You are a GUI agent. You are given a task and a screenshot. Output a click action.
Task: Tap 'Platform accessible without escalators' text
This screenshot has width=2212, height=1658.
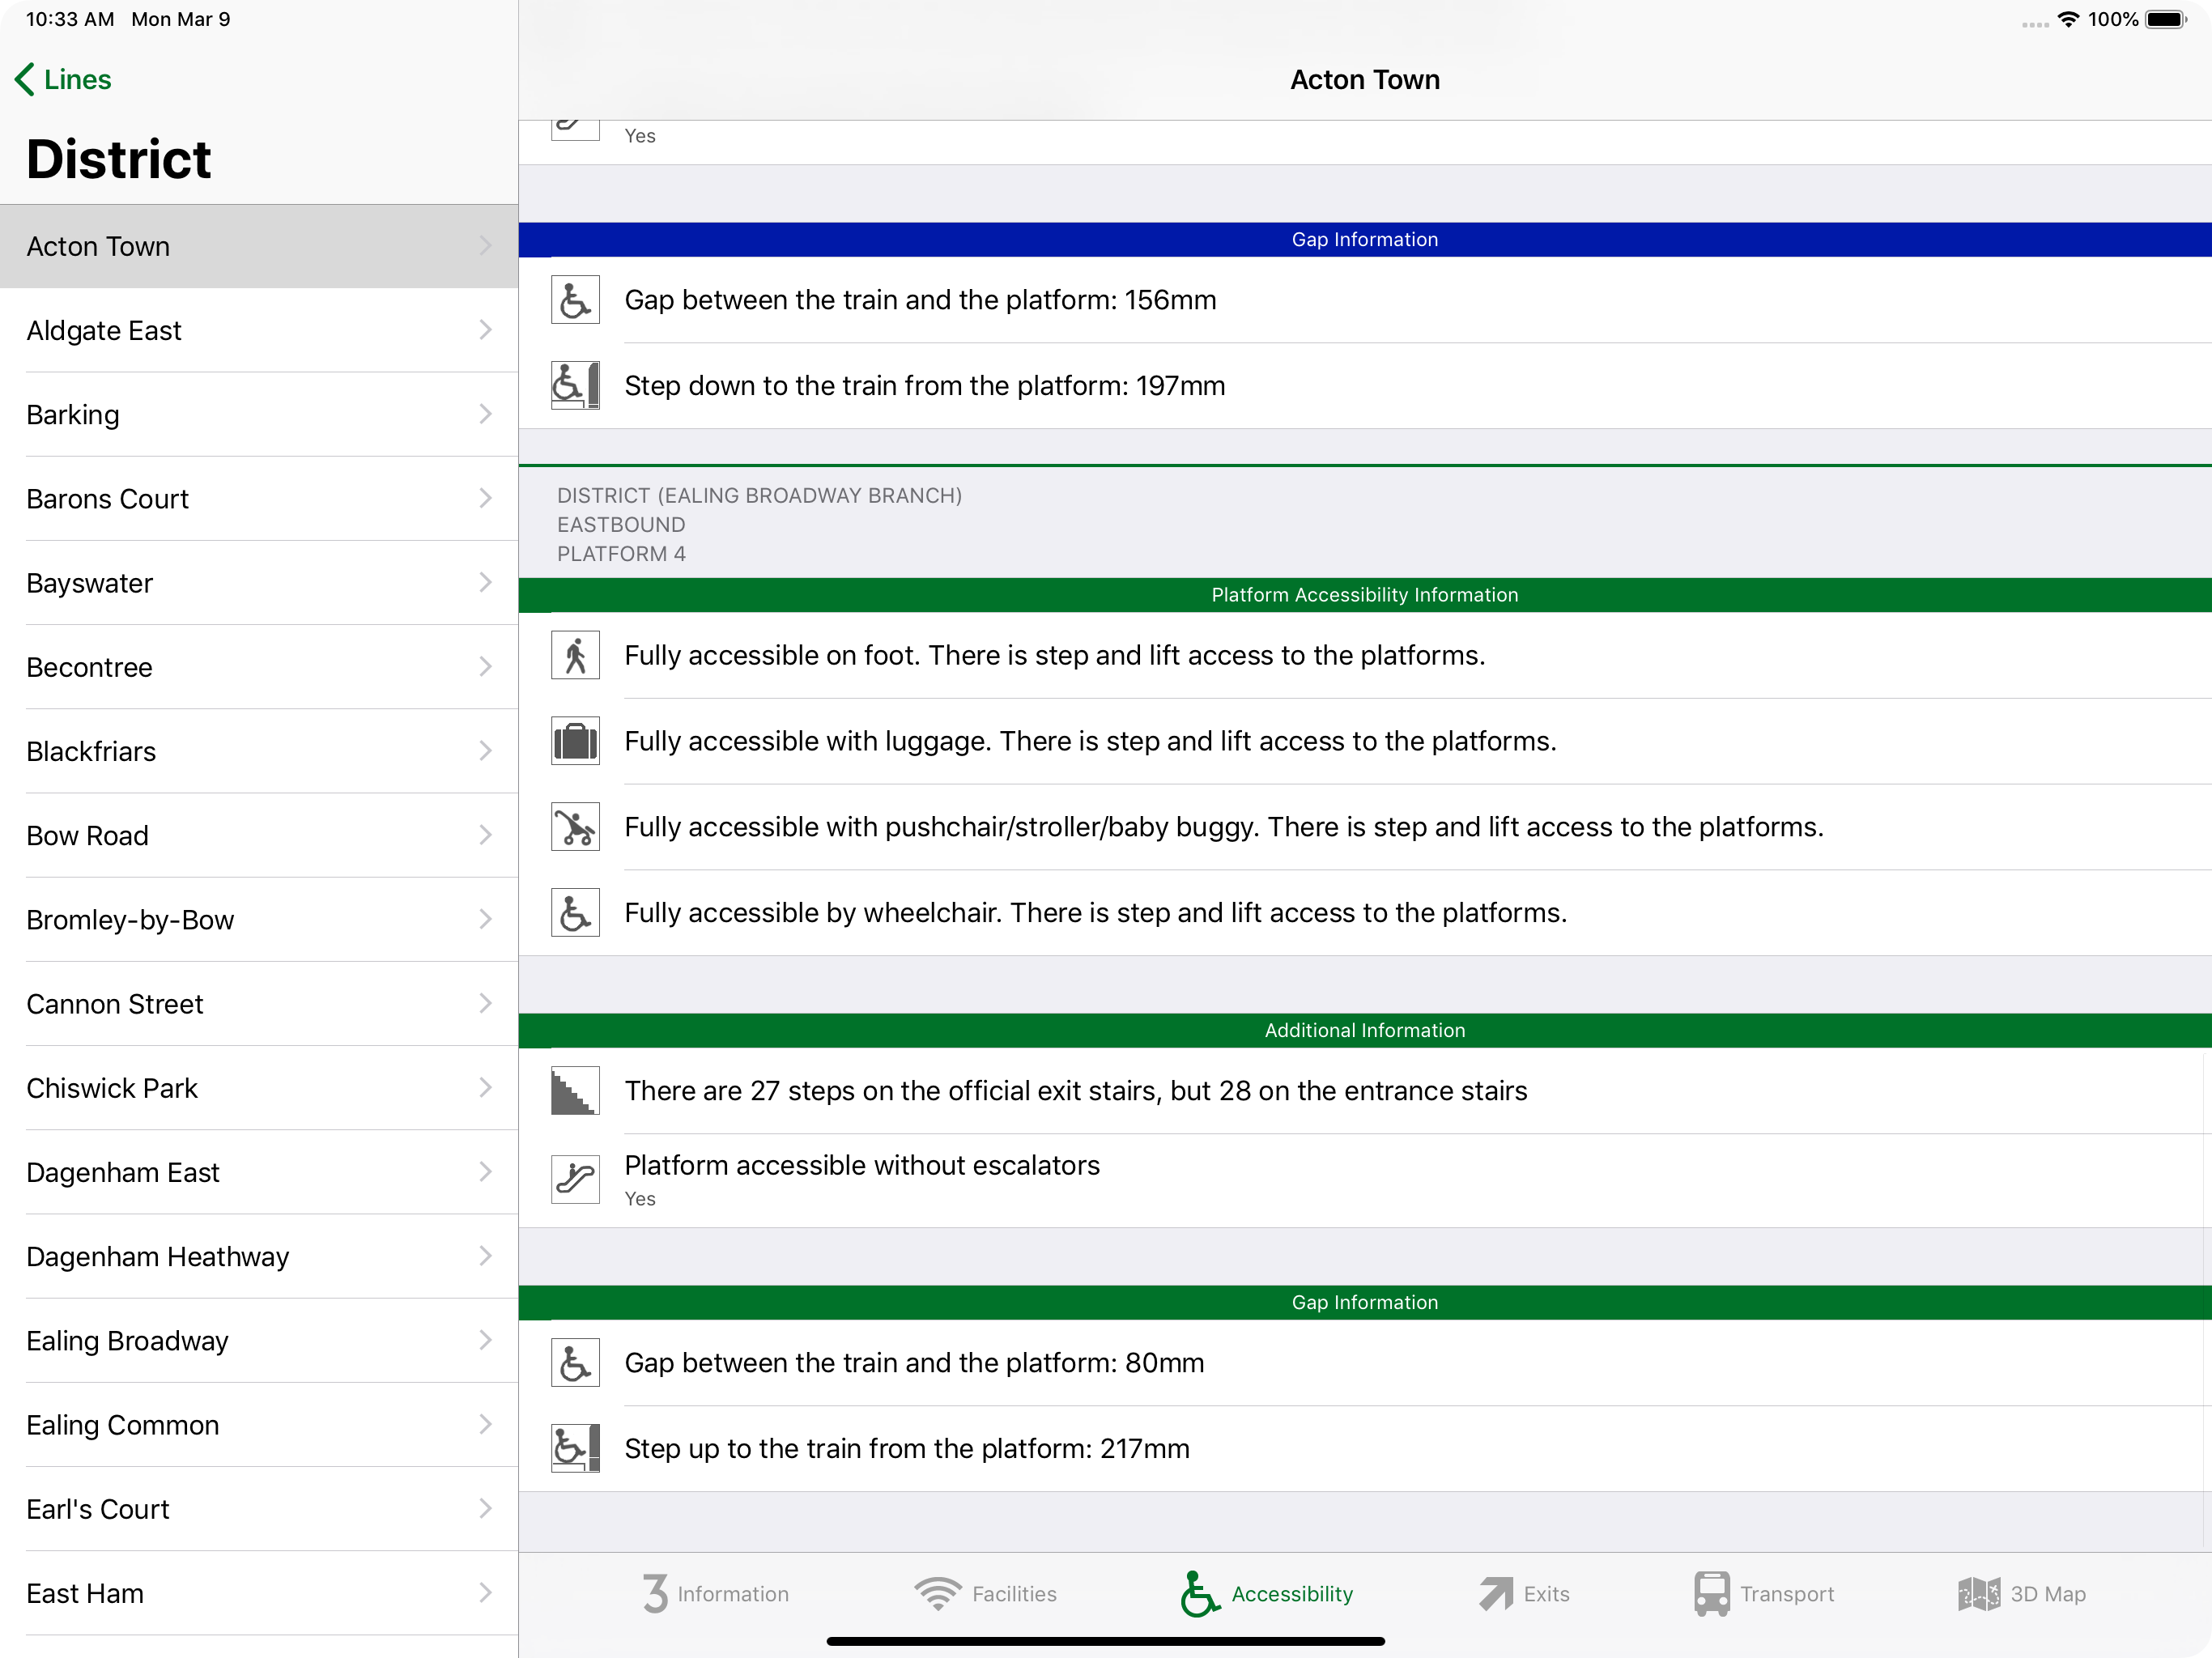tap(862, 1165)
